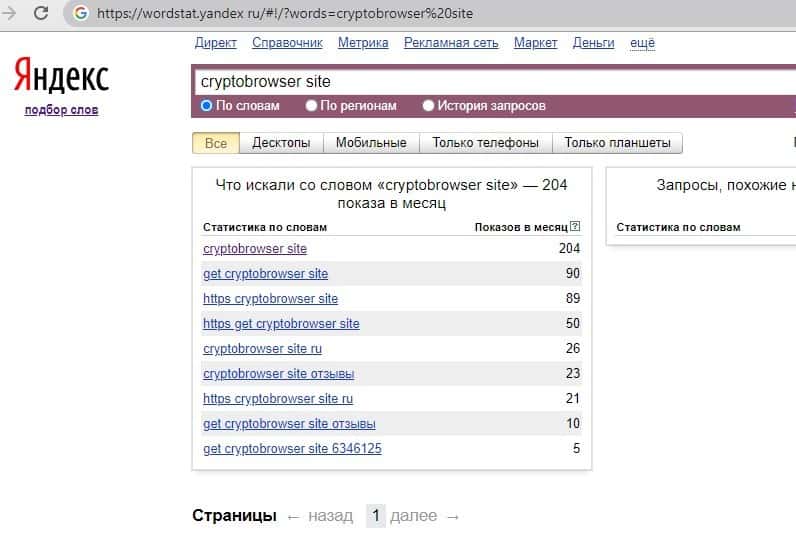Image resolution: width=796 pixels, height=544 pixels.
Task: Switch to the Только планшеты tab
Action: pos(617,143)
